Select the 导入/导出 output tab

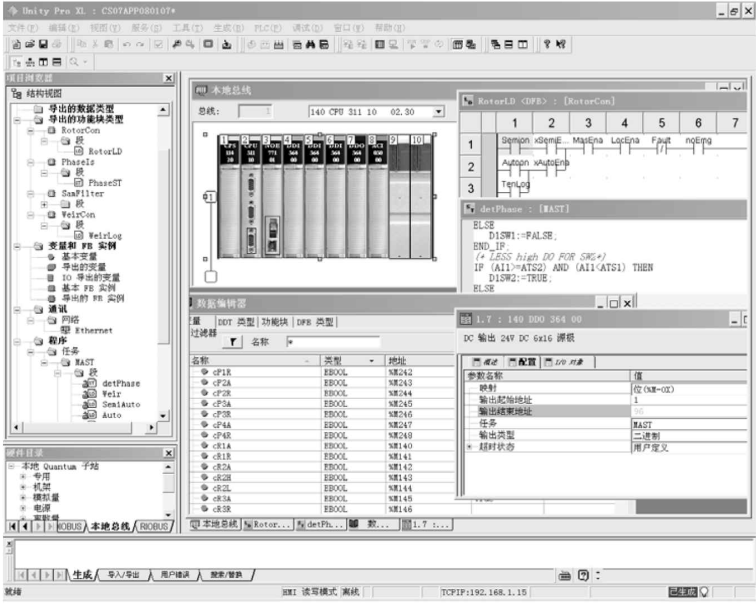[x=123, y=575]
